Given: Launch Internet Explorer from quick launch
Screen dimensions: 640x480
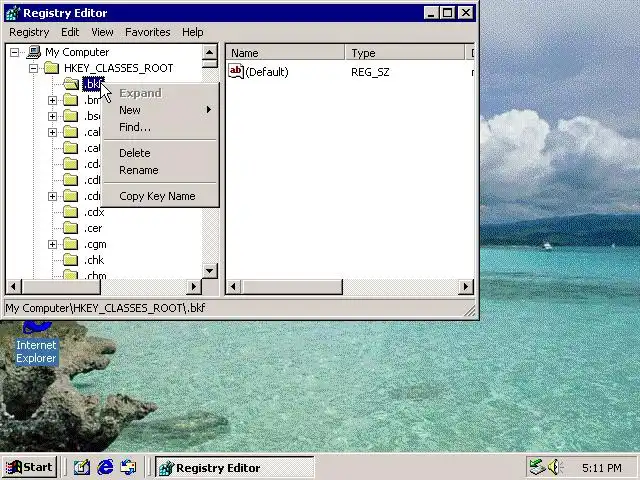Looking at the screenshot, I should pyautogui.click(x=105, y=467).
